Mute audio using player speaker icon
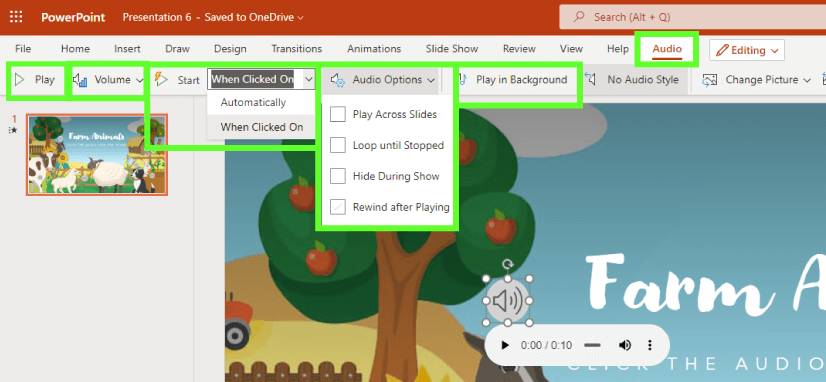 [x=625, y=345]
